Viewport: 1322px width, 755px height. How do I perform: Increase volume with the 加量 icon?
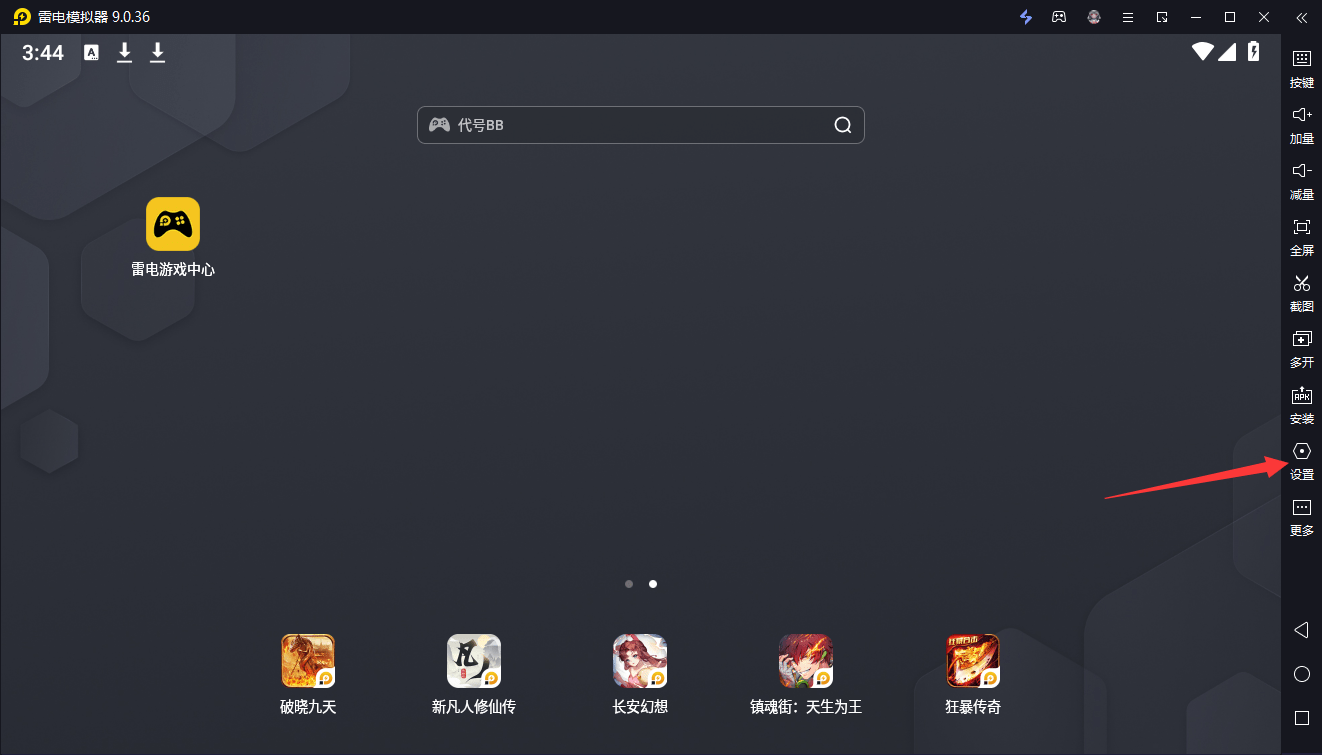[1301, 122]
